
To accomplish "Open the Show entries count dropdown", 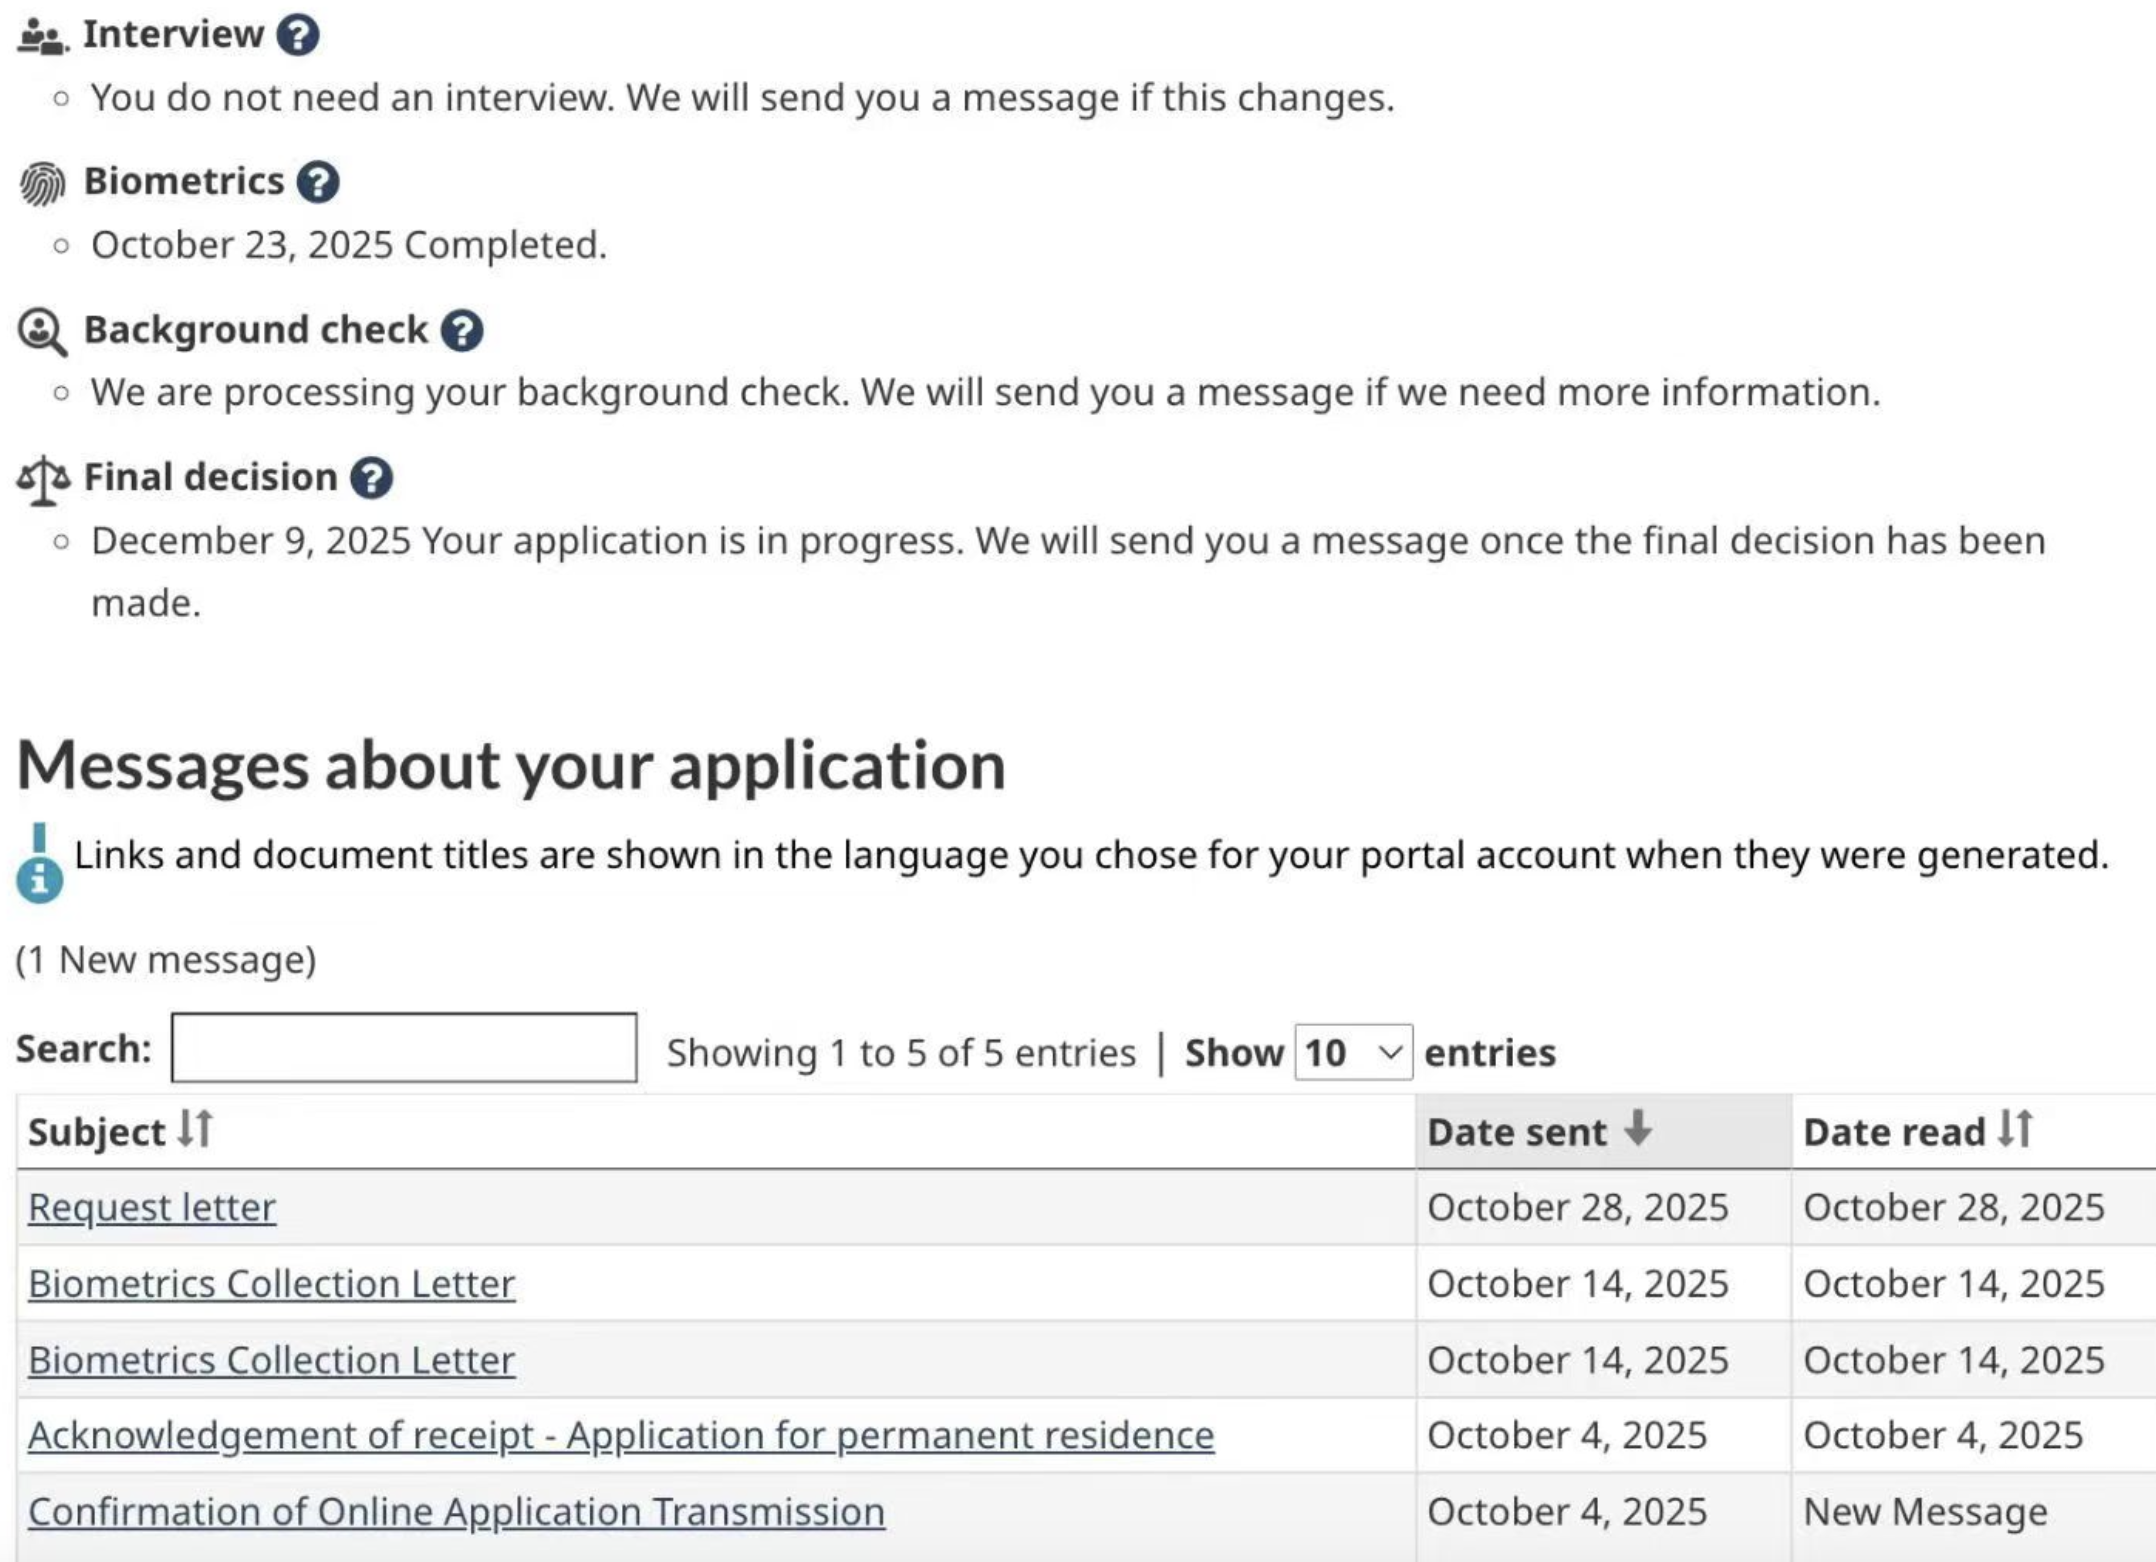I will tap(1352, 1052).
